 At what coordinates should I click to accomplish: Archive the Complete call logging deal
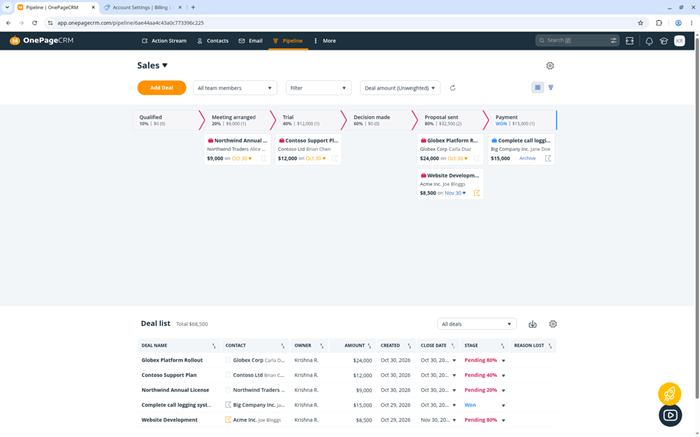click(x=527, y=158)
